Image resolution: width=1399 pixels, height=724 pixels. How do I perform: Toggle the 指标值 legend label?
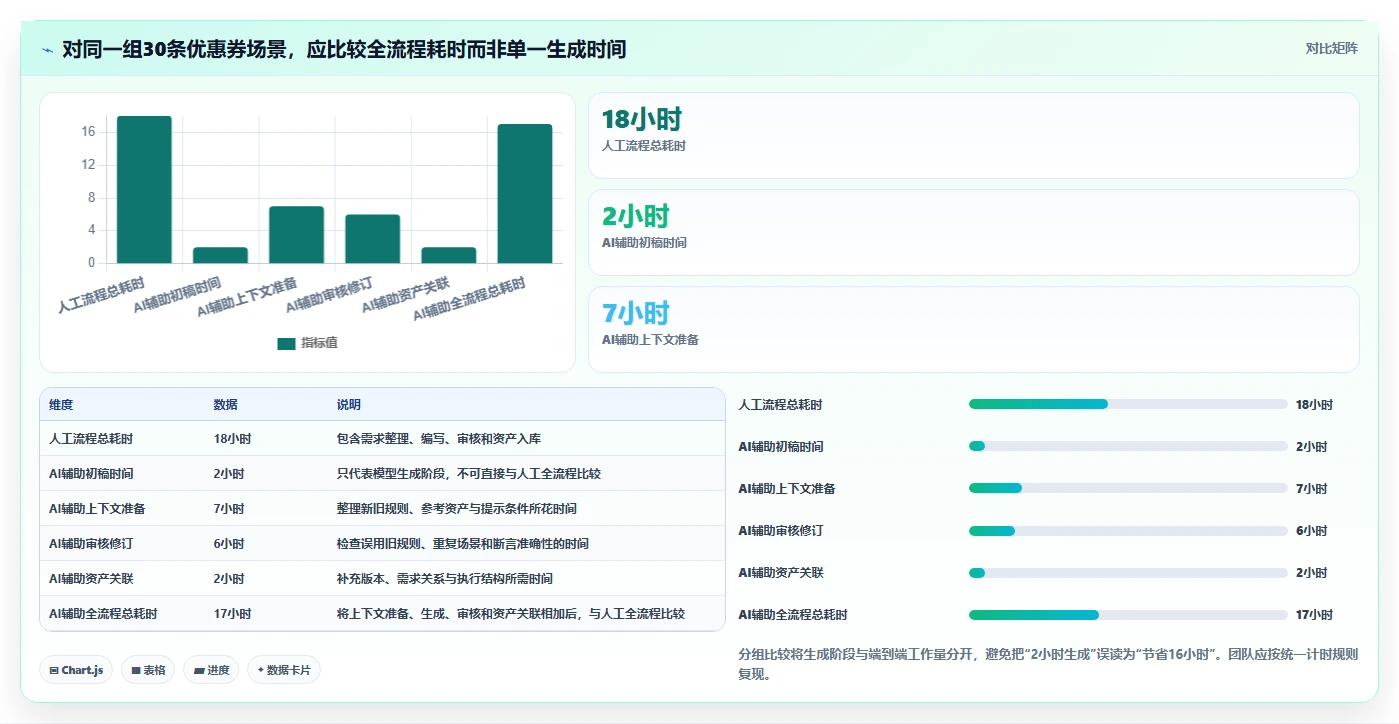point(319,343)
